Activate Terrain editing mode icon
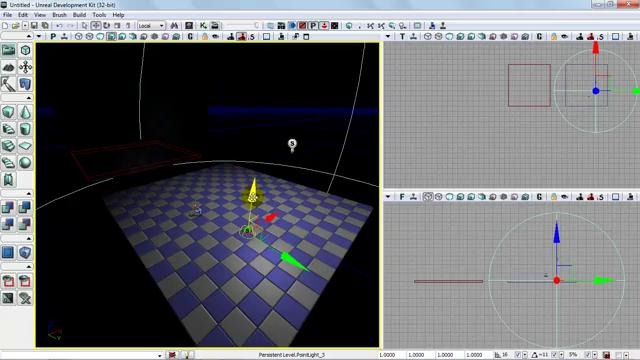 tap(8, 67)
